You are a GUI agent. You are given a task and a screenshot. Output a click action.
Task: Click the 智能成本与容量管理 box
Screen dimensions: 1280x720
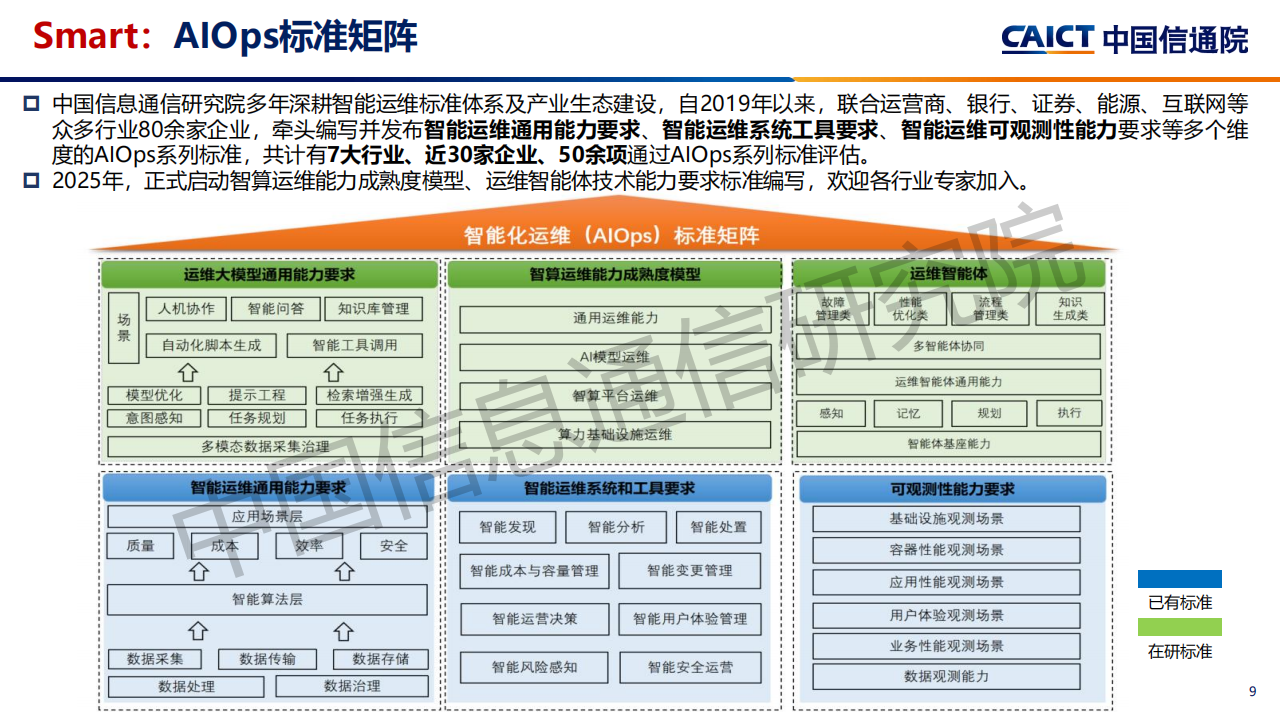tap(535, 571)
